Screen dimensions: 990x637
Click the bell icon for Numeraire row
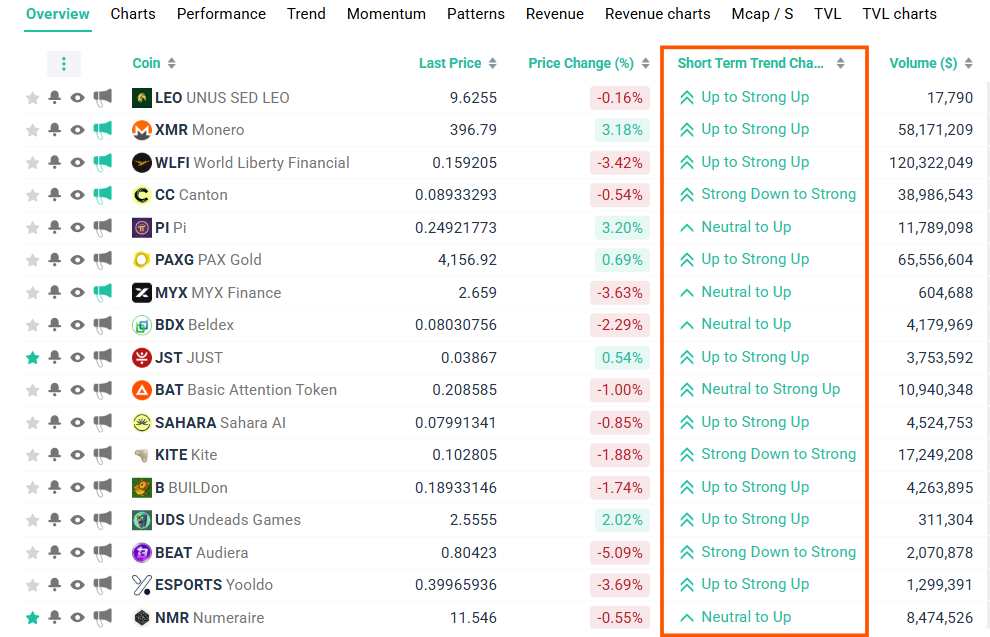coord(55,617)
